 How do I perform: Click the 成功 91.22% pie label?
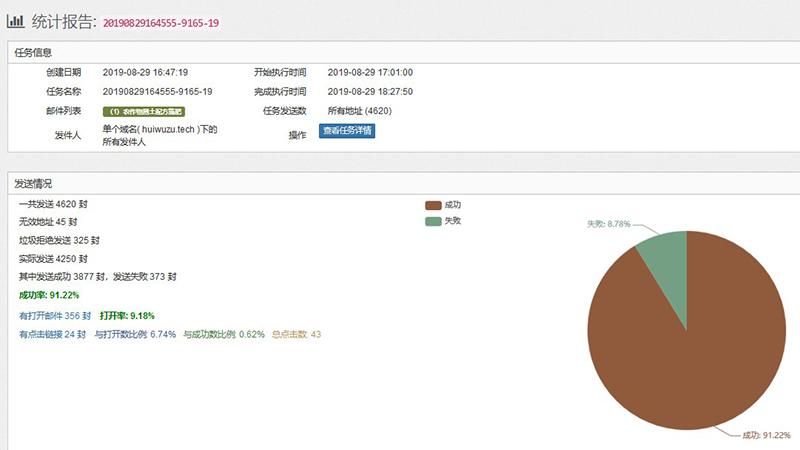tap(765, 435)
